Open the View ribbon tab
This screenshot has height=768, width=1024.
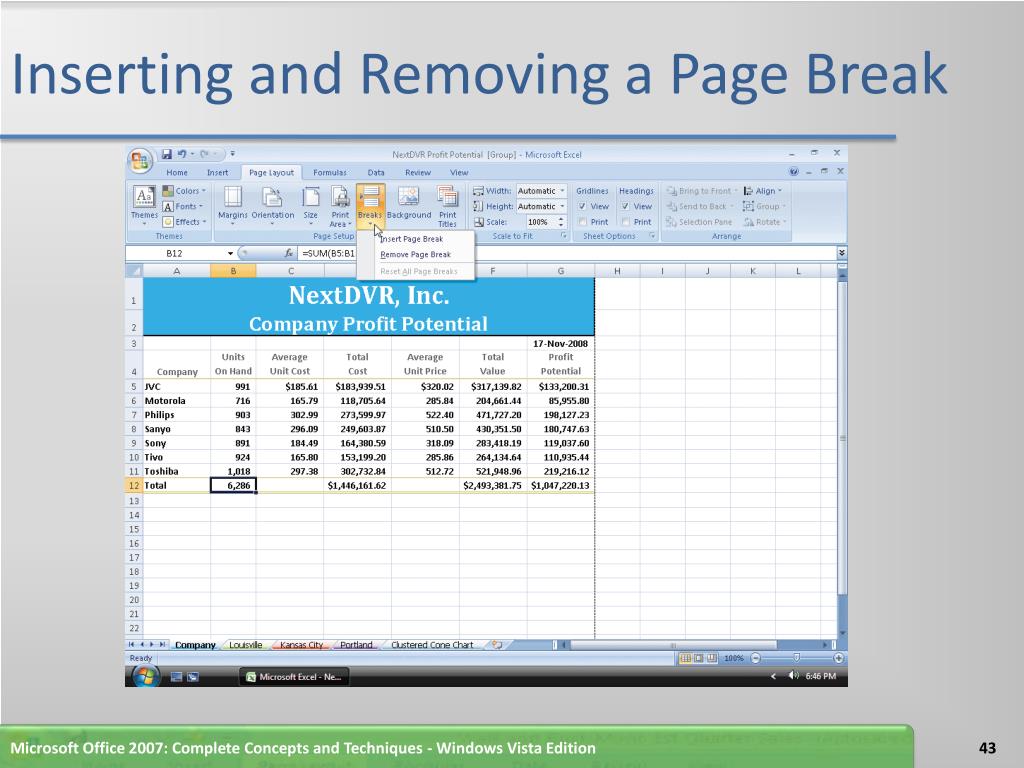pyautogui.click(x=459, y=172)
